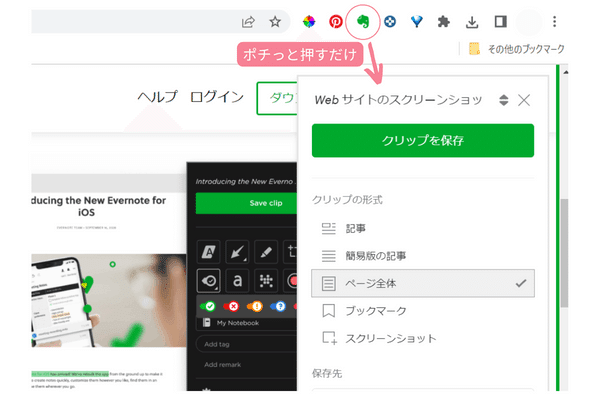Open the ヘルプ link
Viewport: 600px width, 400px height.
(157, 97)
